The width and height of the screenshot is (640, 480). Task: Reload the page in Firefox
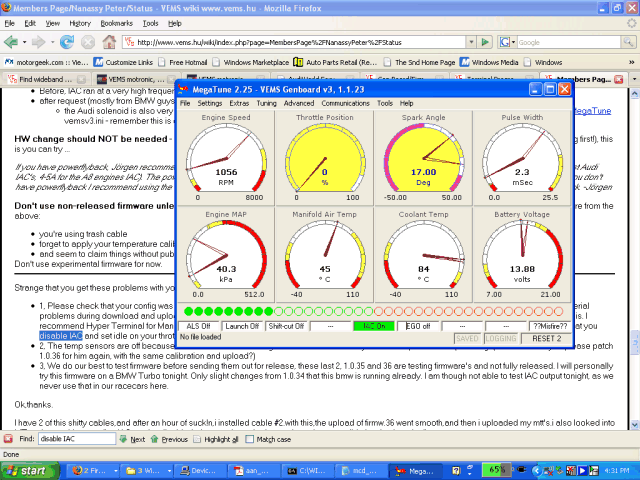tap(67, 42)
